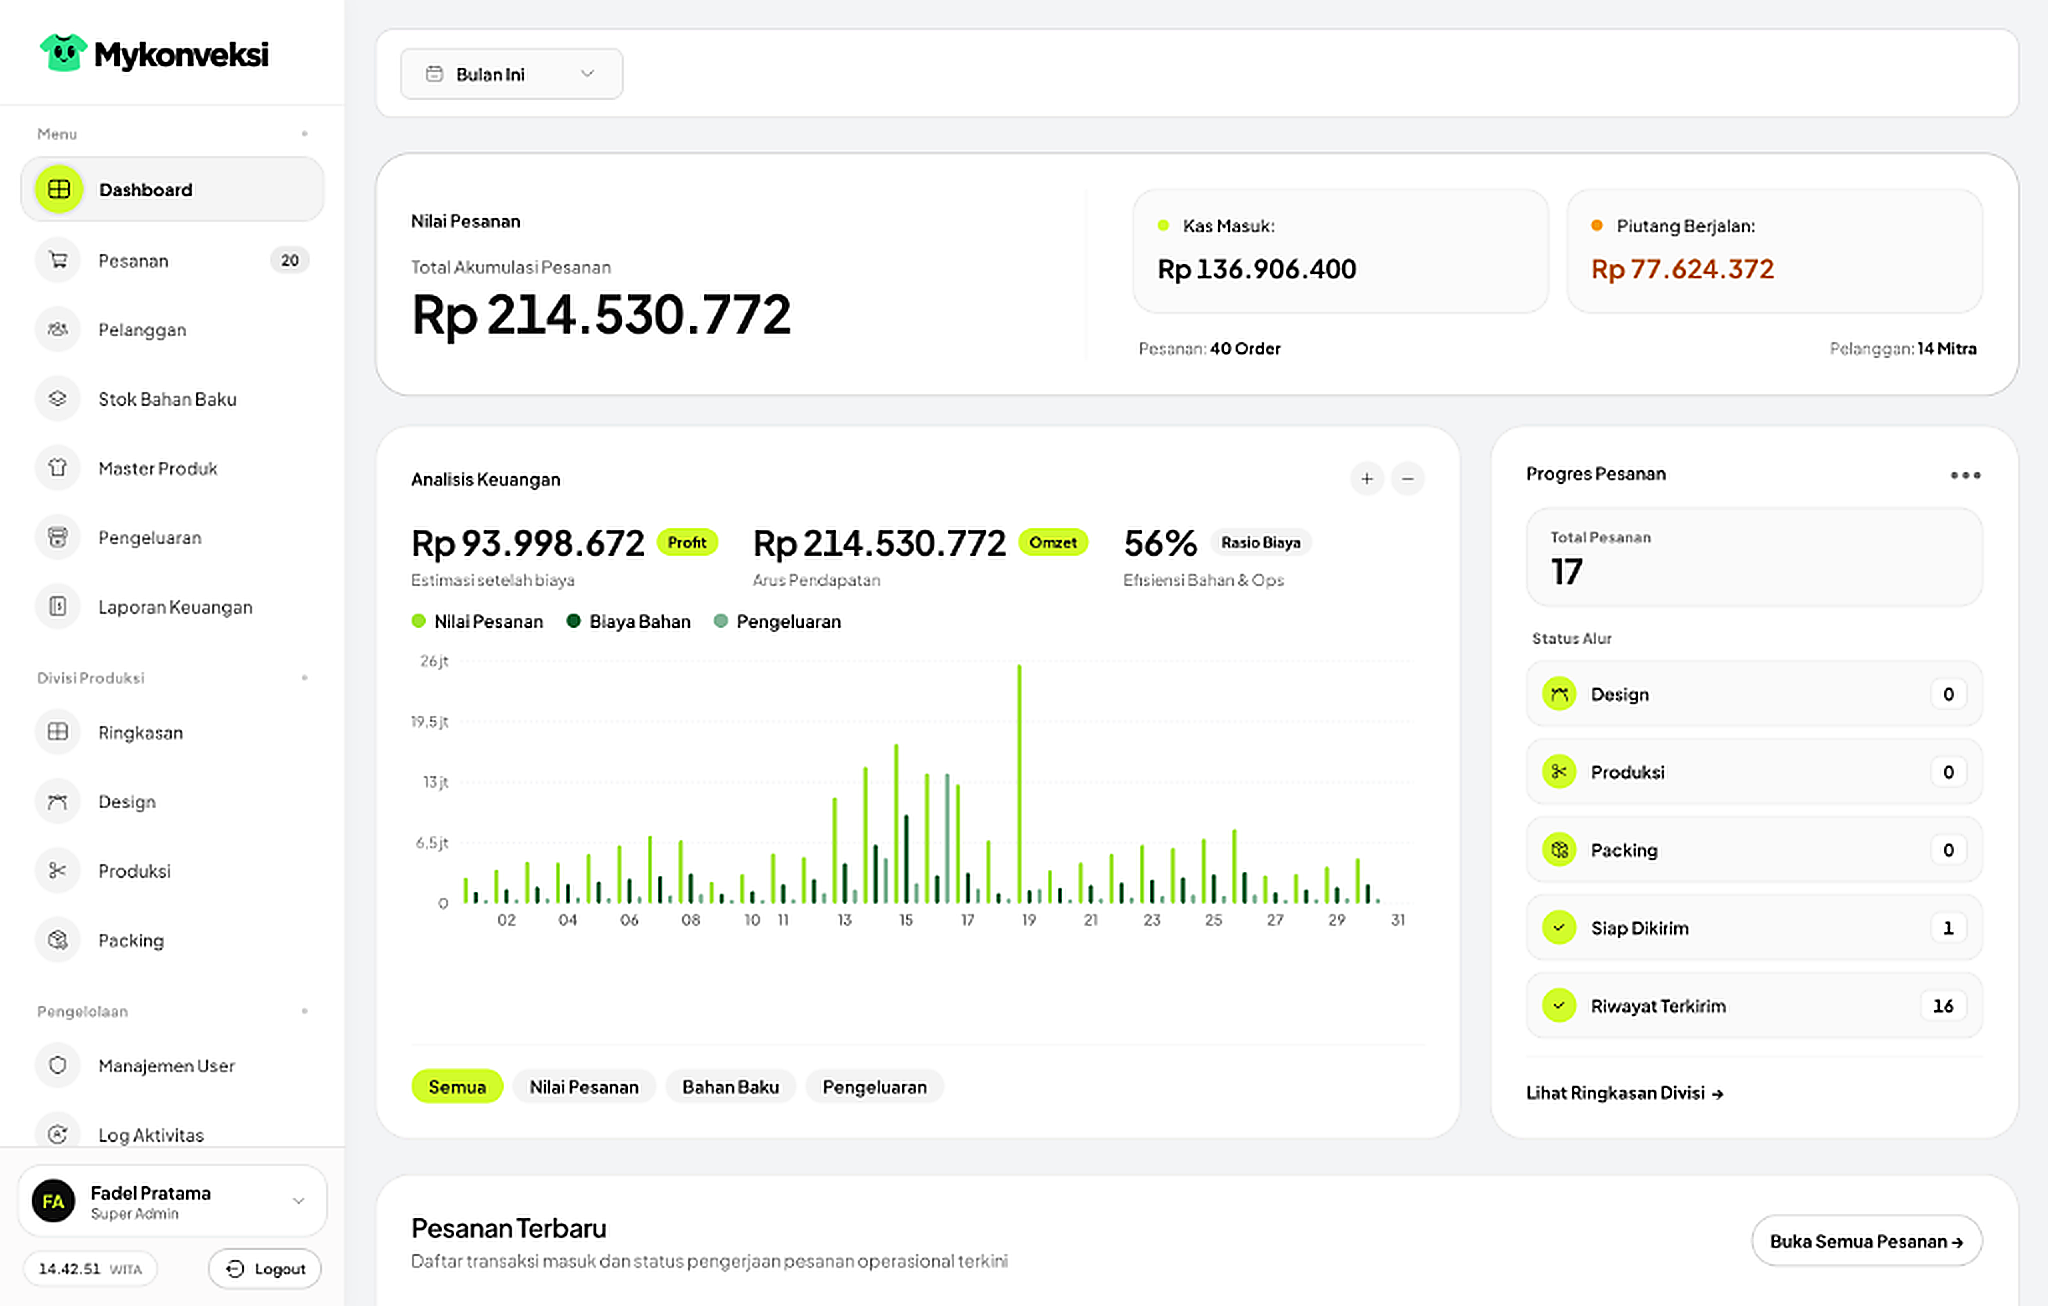Image resolution: width=2048 pixels, height=1306 pixels.
Task: Open the Siap Dikirim status row
Action: [x=1754, y=928]
